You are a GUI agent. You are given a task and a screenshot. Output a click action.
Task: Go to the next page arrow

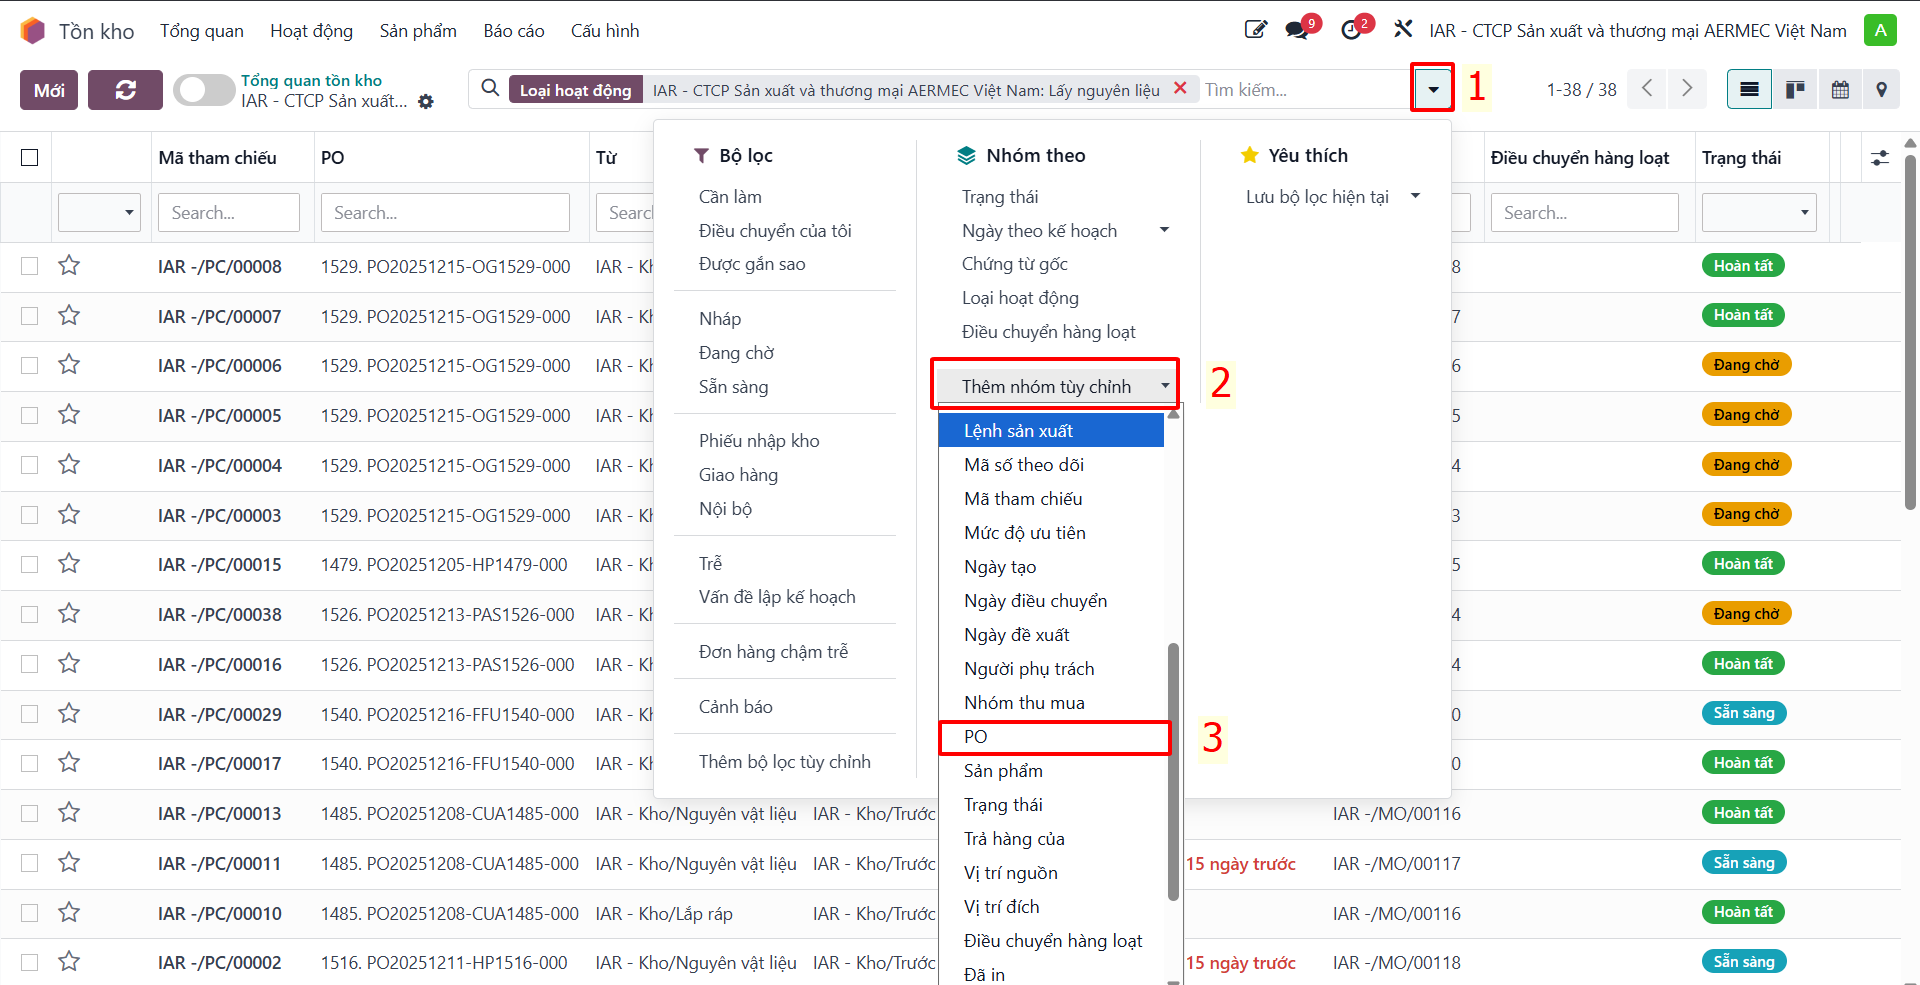click(x=1687, y=89)
